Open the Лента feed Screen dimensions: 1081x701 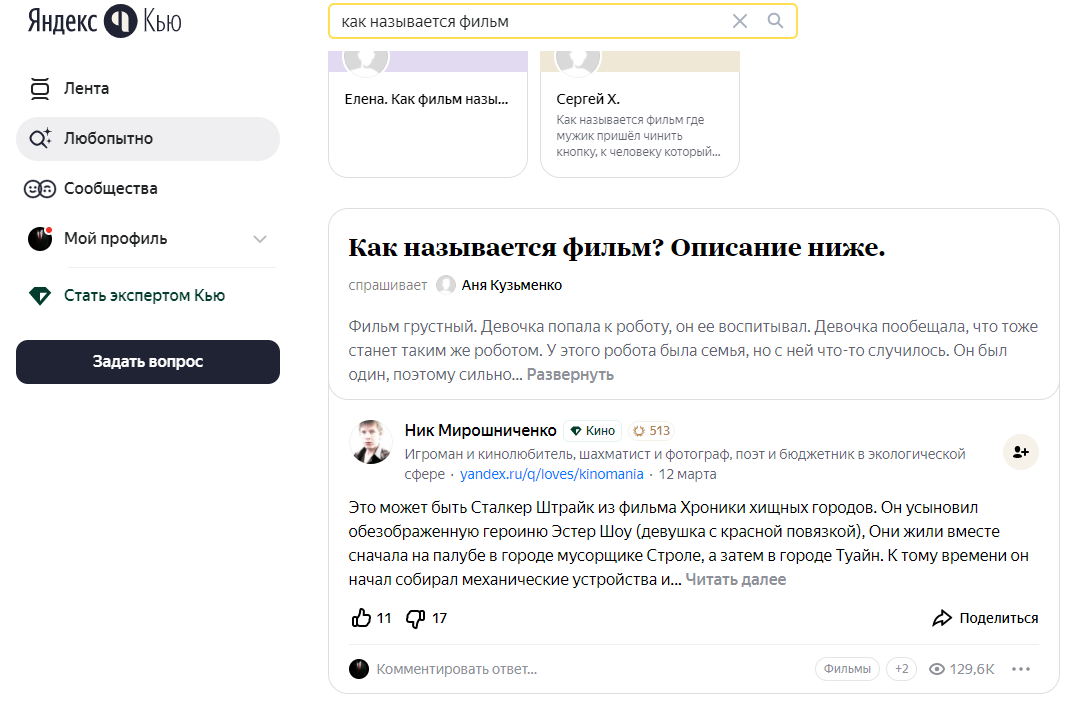[x=86, y=88]
